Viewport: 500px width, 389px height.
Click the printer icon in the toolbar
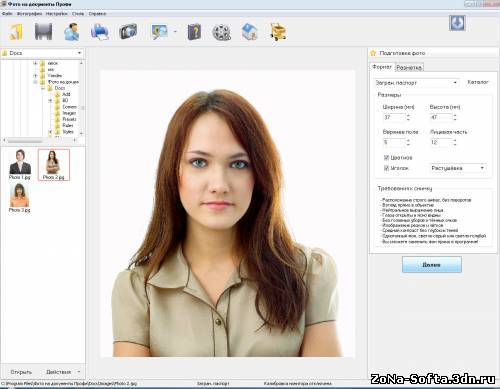tap(100, 32)
